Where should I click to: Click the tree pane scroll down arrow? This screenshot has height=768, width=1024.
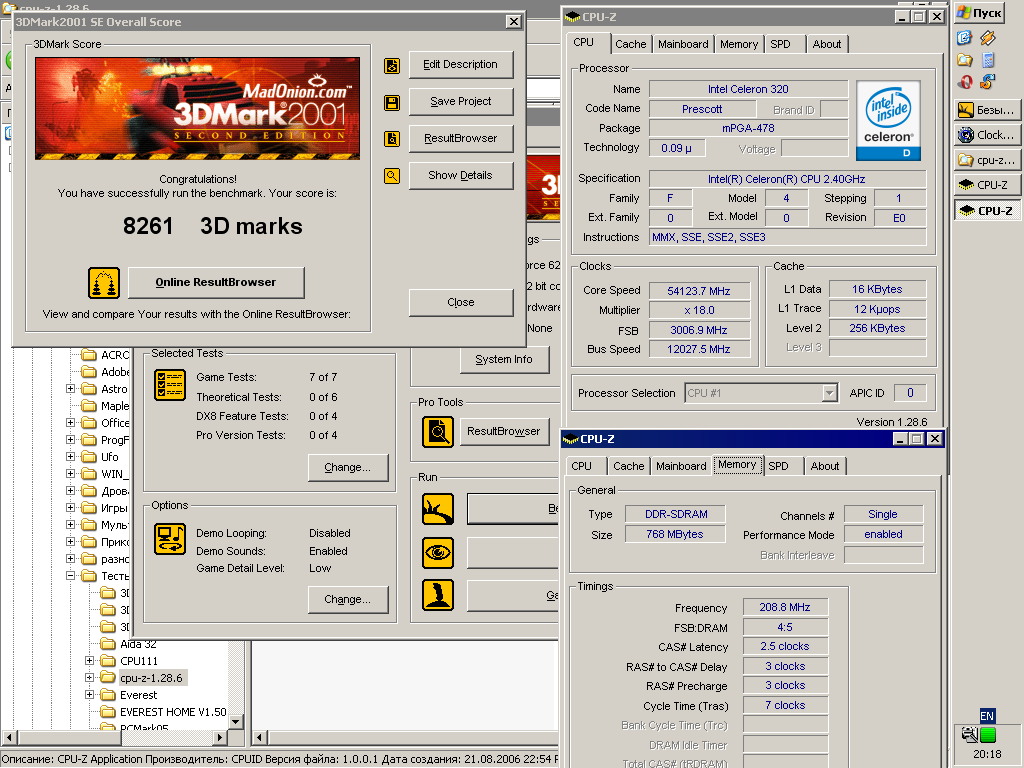point(236,722)
